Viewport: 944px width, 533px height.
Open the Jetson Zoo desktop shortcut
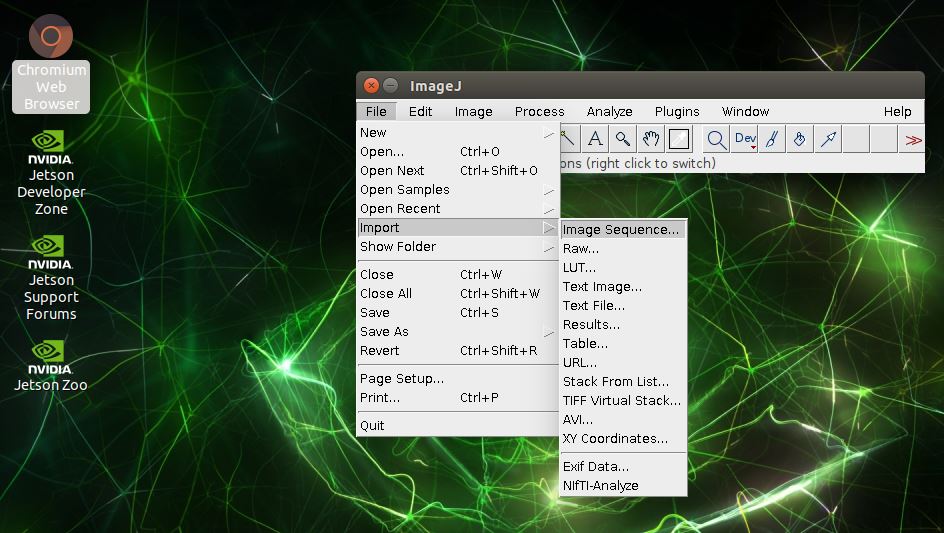click(x=51, y=365)
